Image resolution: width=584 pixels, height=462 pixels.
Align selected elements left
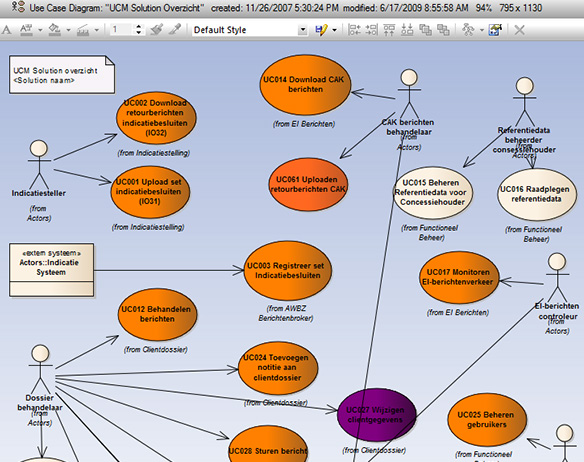(354, 30)
